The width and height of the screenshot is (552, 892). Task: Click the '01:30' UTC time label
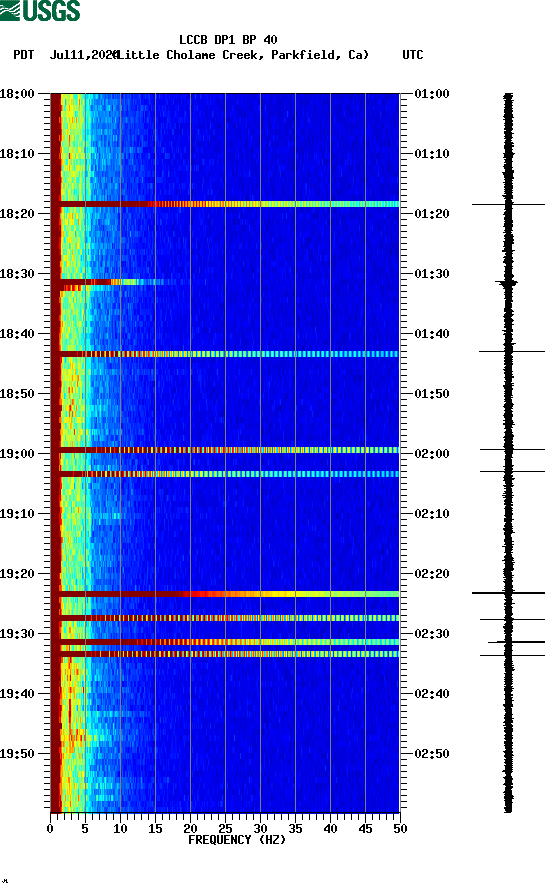[x=432, y=274]
